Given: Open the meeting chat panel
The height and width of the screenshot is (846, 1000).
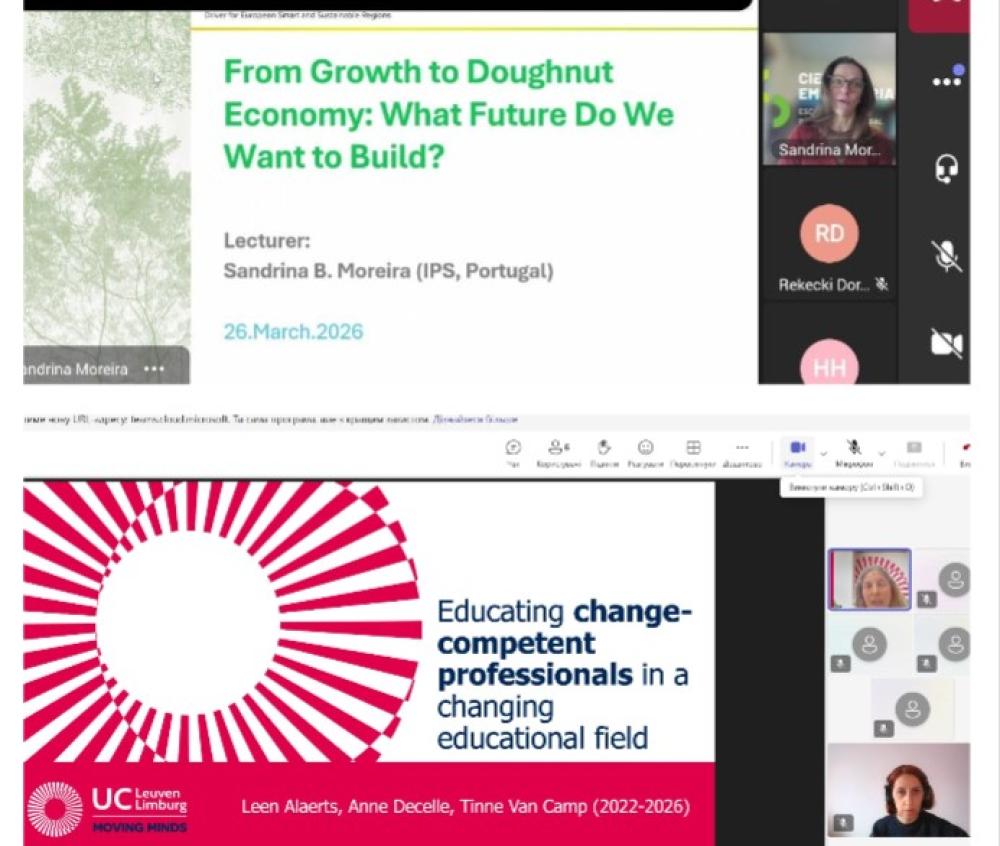Looking at the screenshot, I should [513, 451].
